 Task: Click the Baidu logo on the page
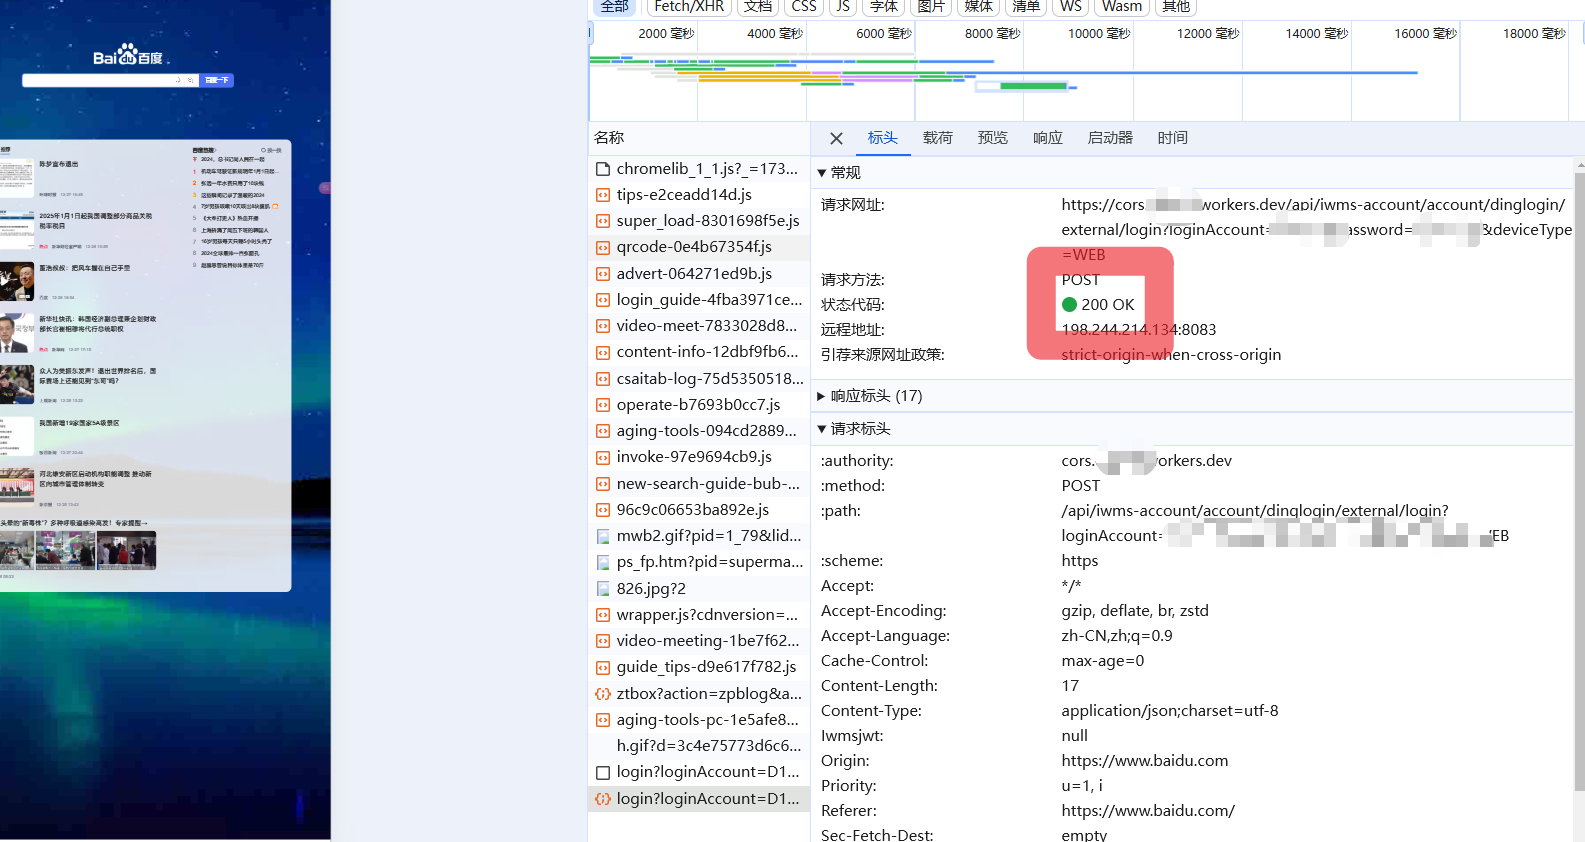click(x=128, y=55)
